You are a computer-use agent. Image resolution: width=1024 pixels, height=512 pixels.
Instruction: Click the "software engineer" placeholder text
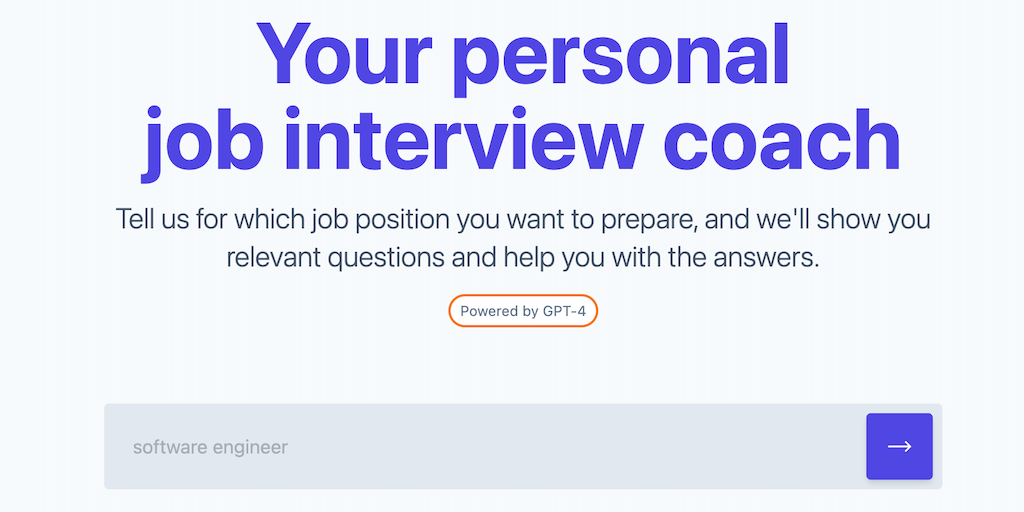pyautogui.click(x=210, y=447)
